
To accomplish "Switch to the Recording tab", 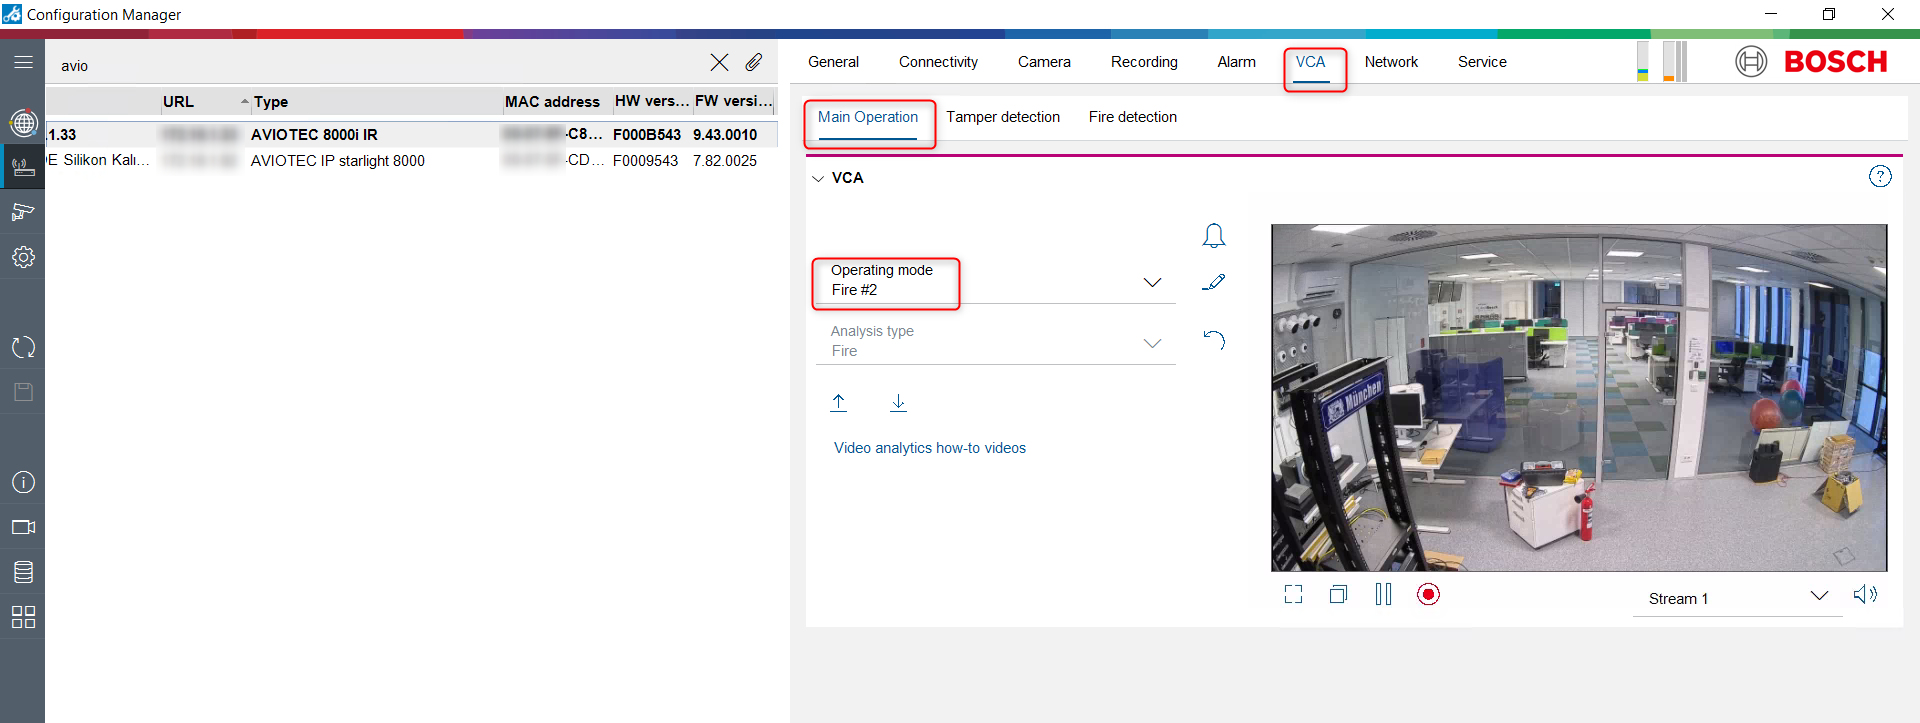I will [x=1144, y=62].
